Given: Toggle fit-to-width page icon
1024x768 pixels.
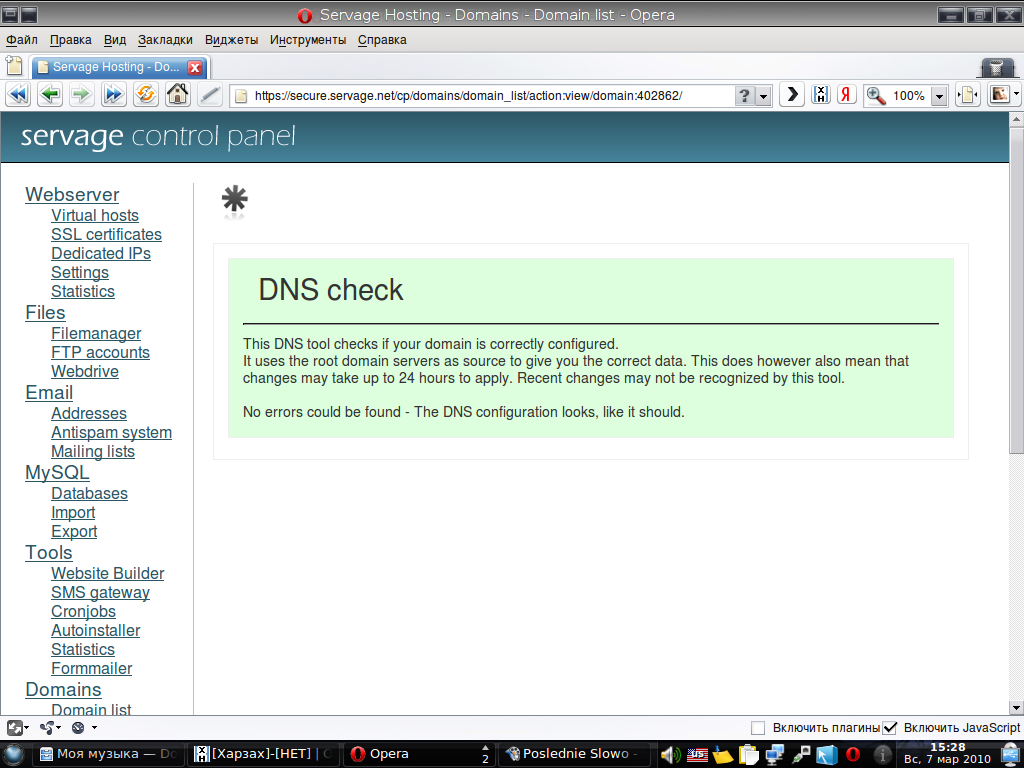Looking at the screenshot, I should pyautogui.click(x=968, y=95).
